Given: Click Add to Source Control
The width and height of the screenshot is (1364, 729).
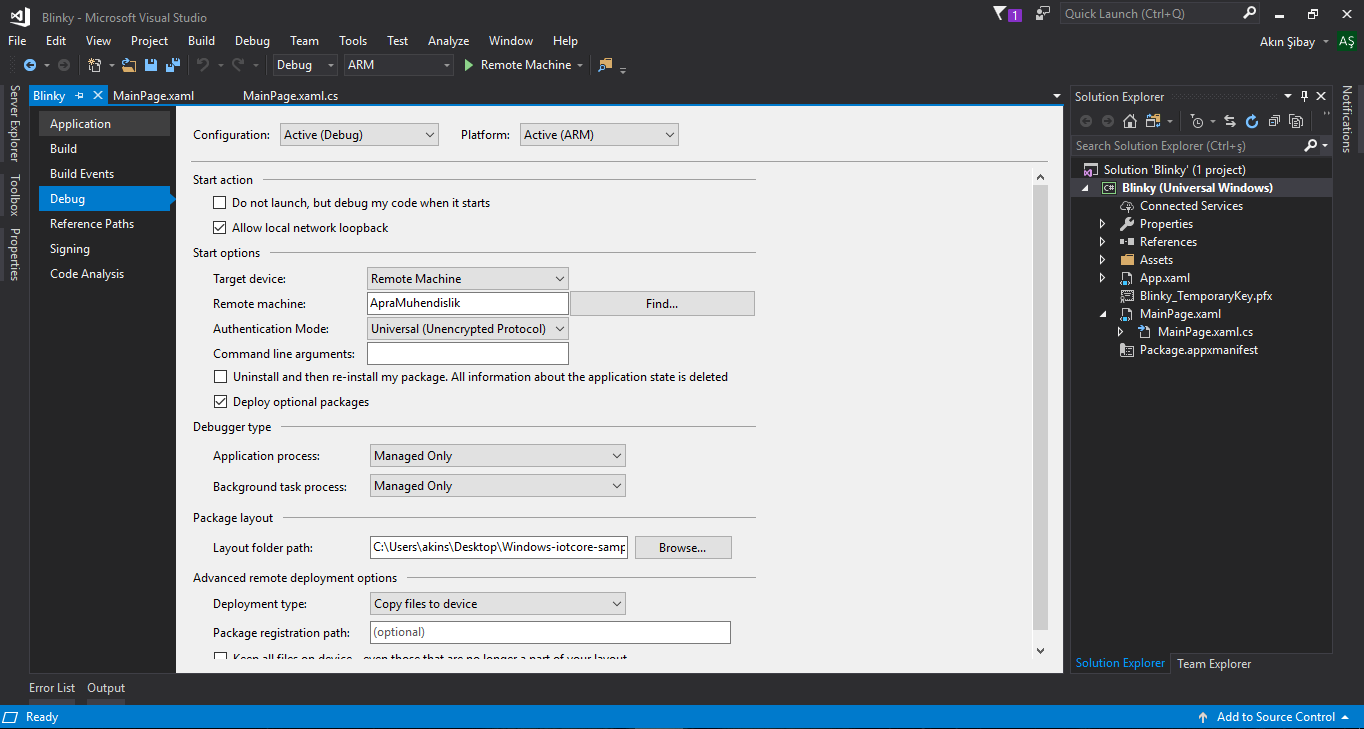Looking at the screenshot, I should coord(1275,717).
